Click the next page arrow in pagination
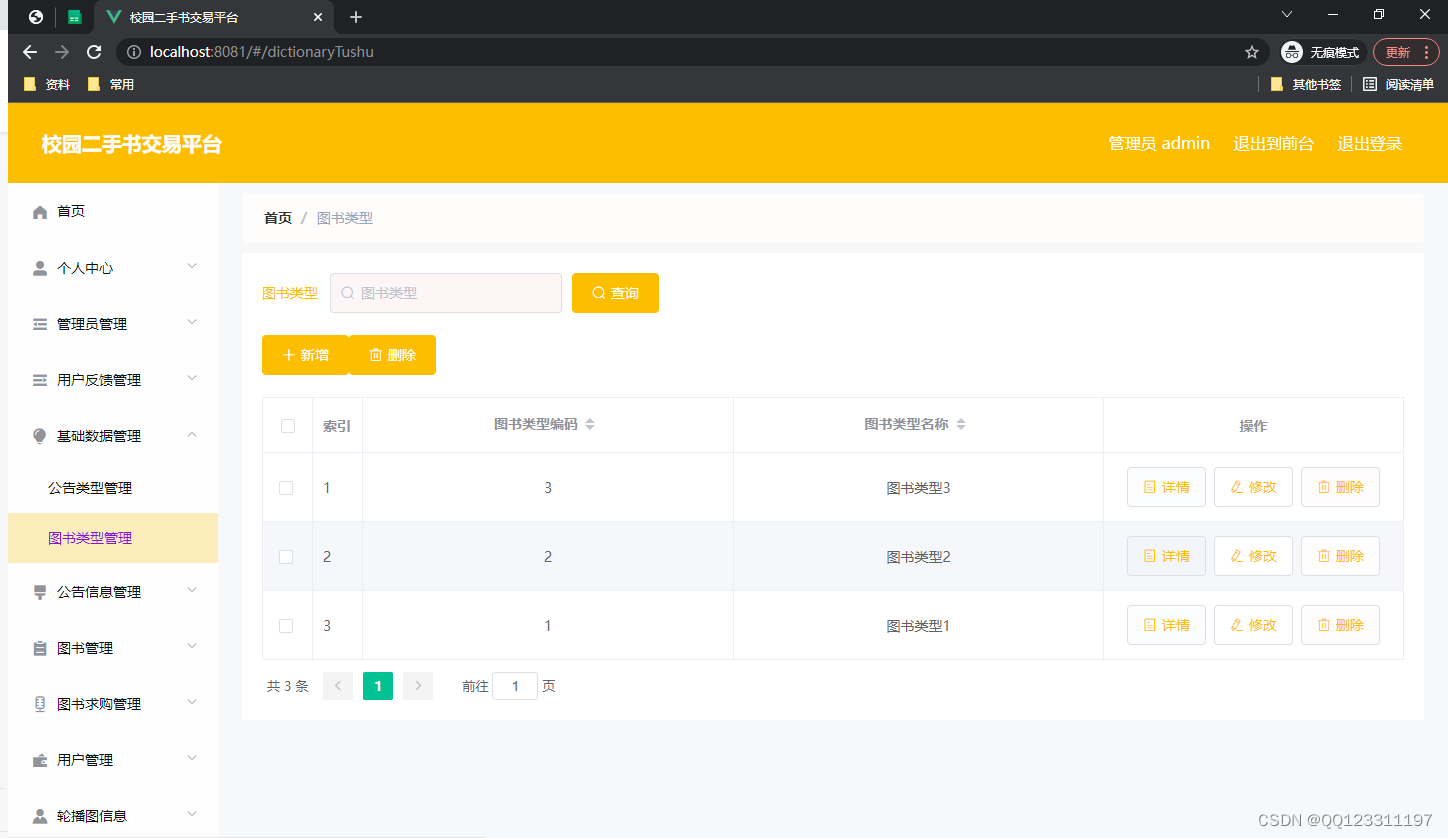 pyautogui.click(x=418, y=686)
